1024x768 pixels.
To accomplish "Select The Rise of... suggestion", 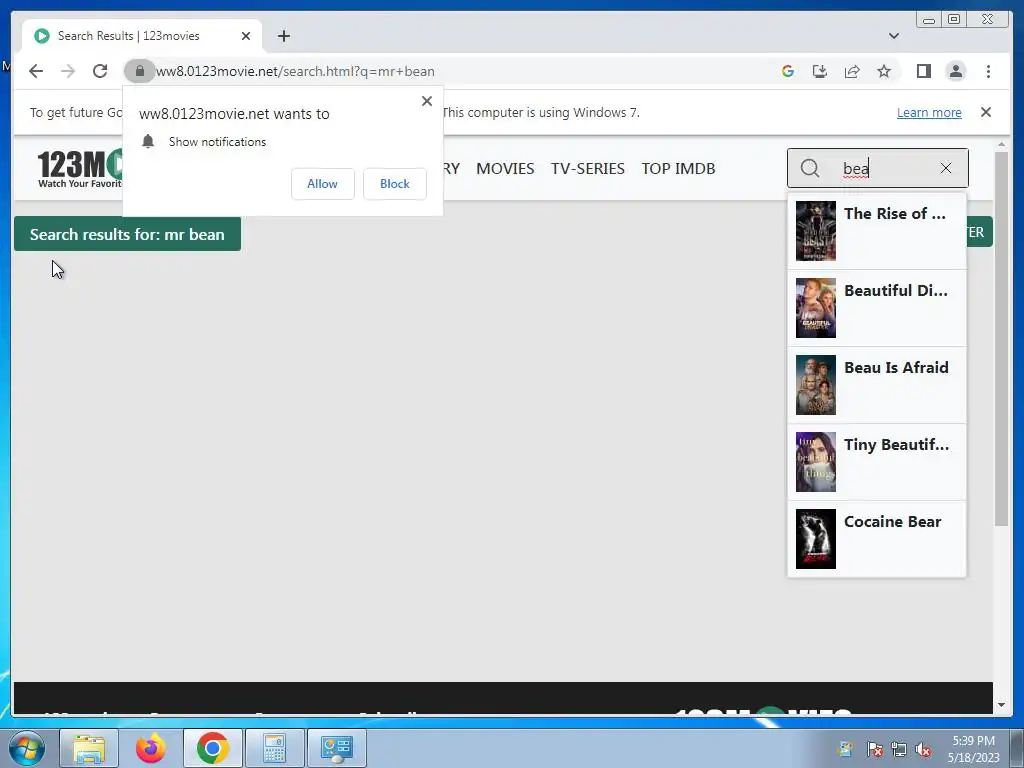I will coord(877,231).
